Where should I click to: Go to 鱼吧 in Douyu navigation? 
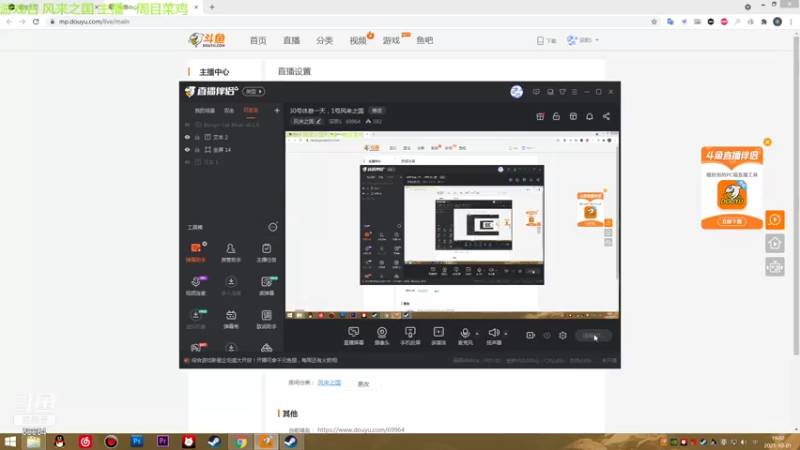[424, 40]
